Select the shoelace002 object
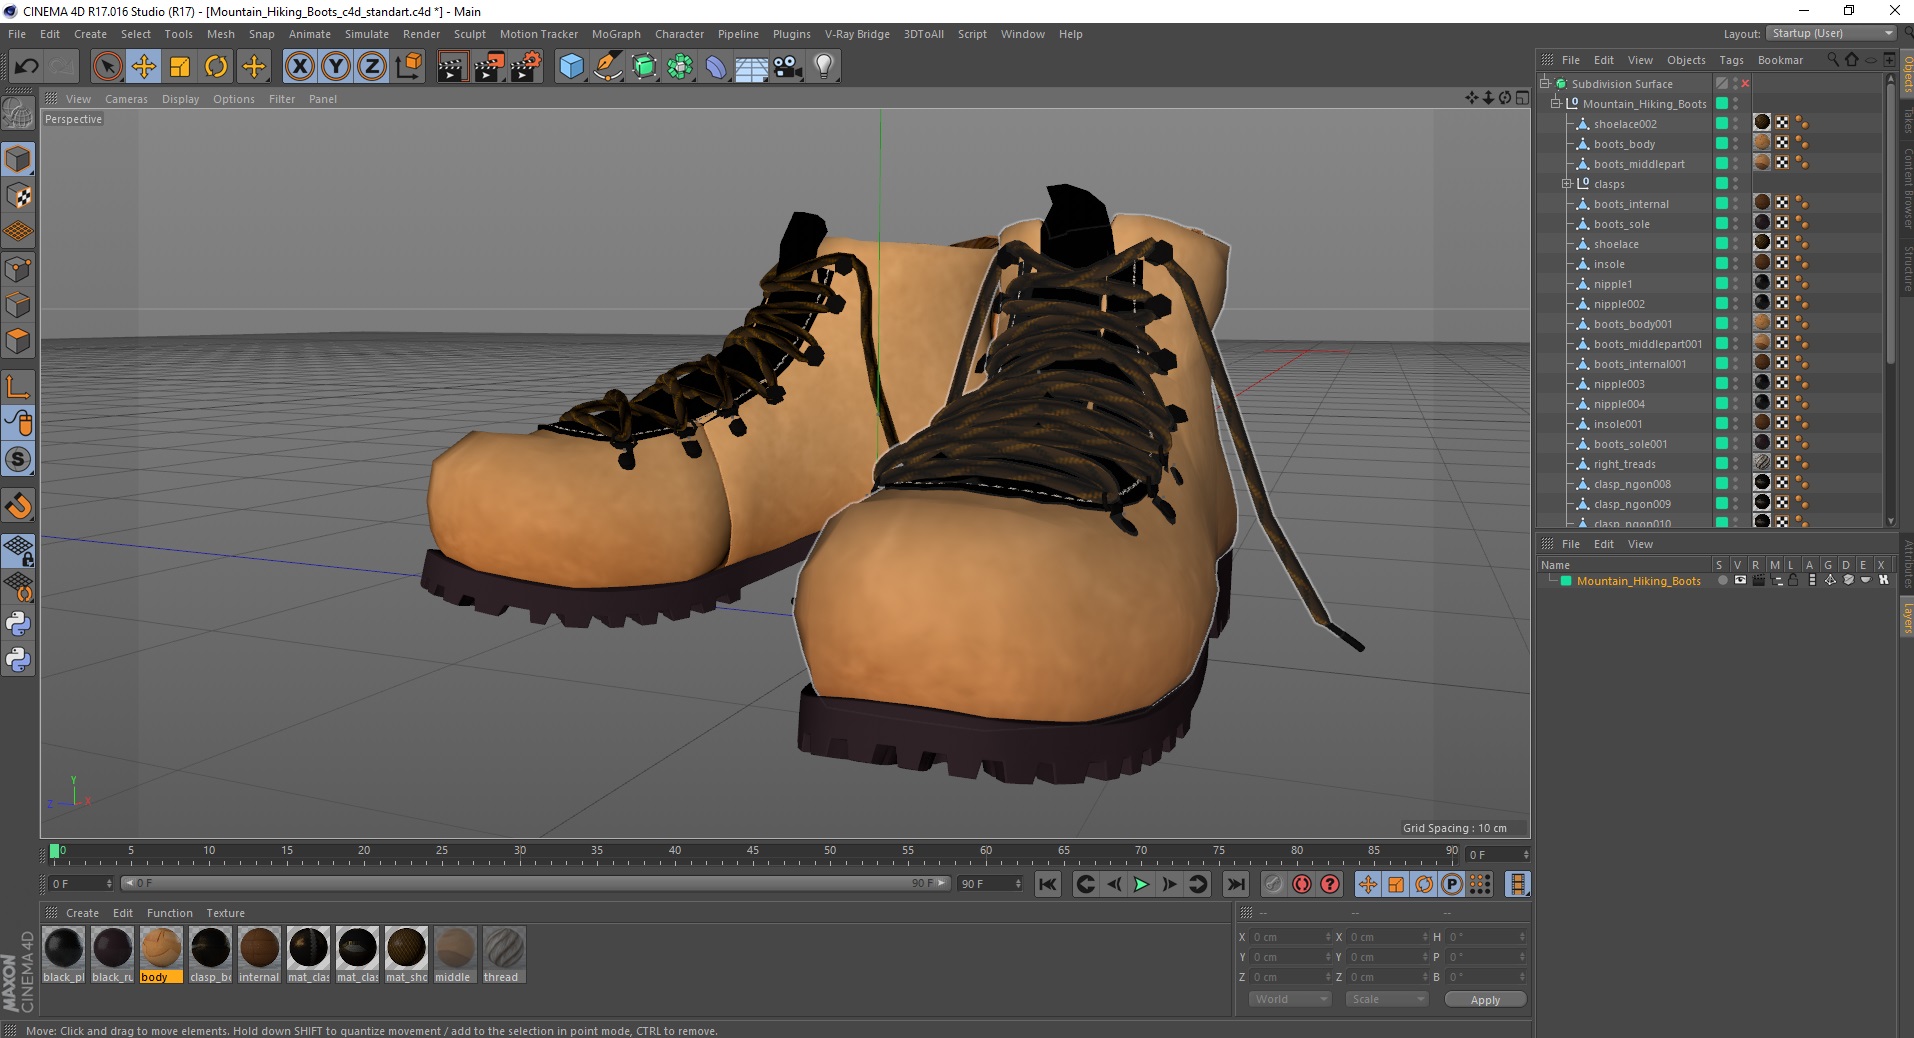 (x=1625, y=124)
